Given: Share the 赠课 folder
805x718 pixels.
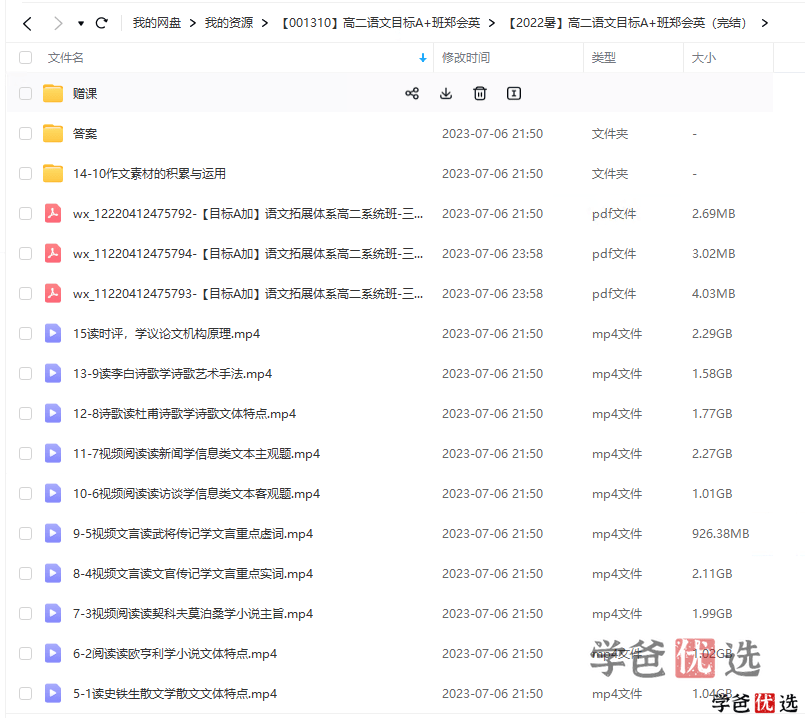Looking at the screenshot, I should point(412,93).
